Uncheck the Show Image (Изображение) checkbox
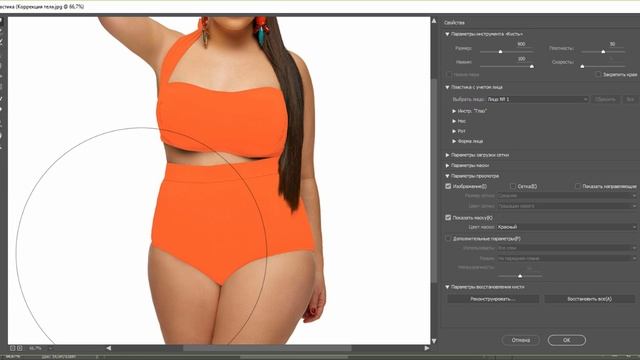 (448, 186)
